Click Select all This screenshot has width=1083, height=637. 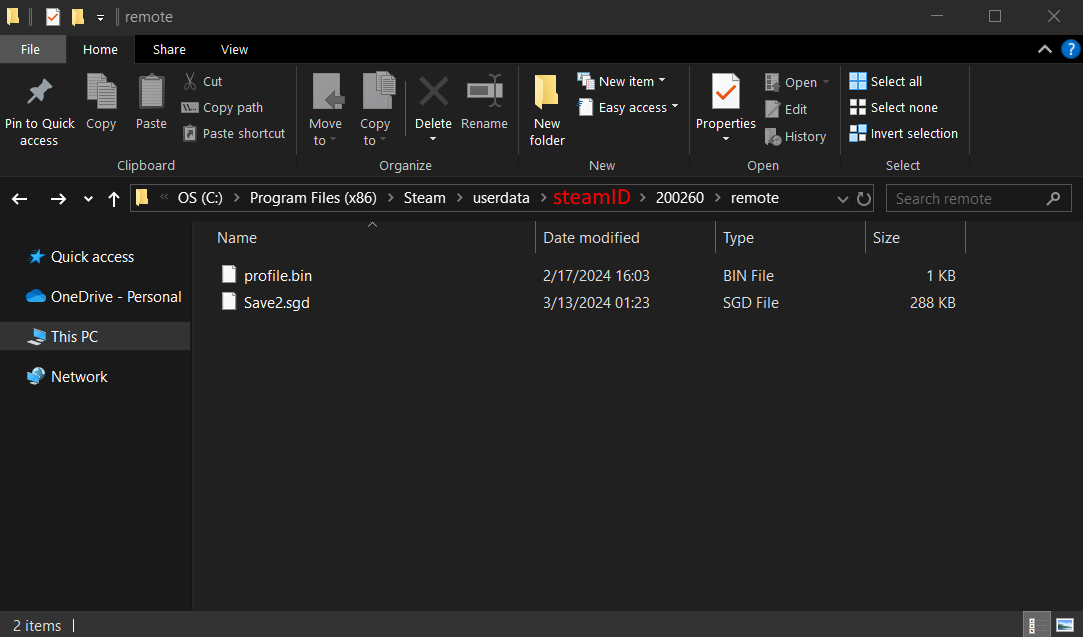click(x=885, y=82)
